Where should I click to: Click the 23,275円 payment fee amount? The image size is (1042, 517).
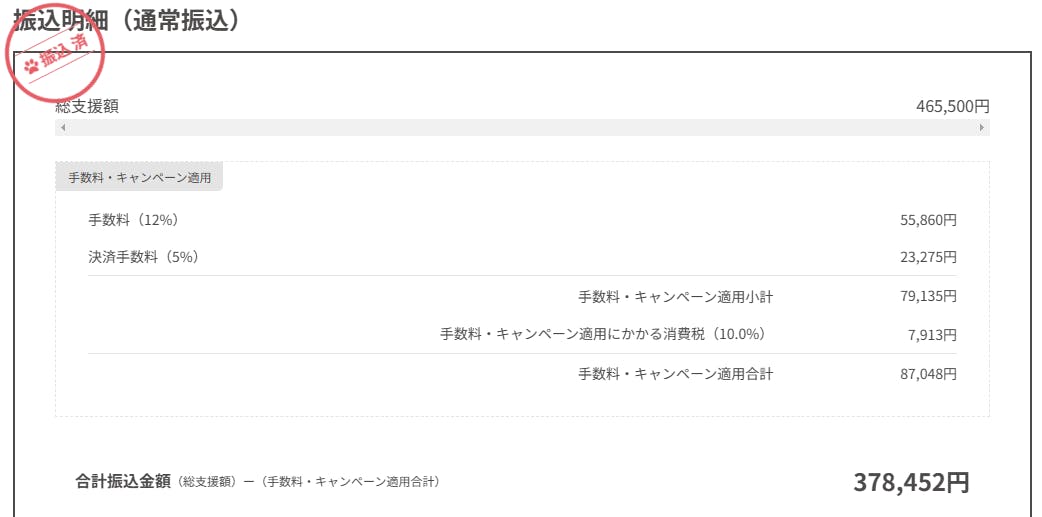click(928, 257)
